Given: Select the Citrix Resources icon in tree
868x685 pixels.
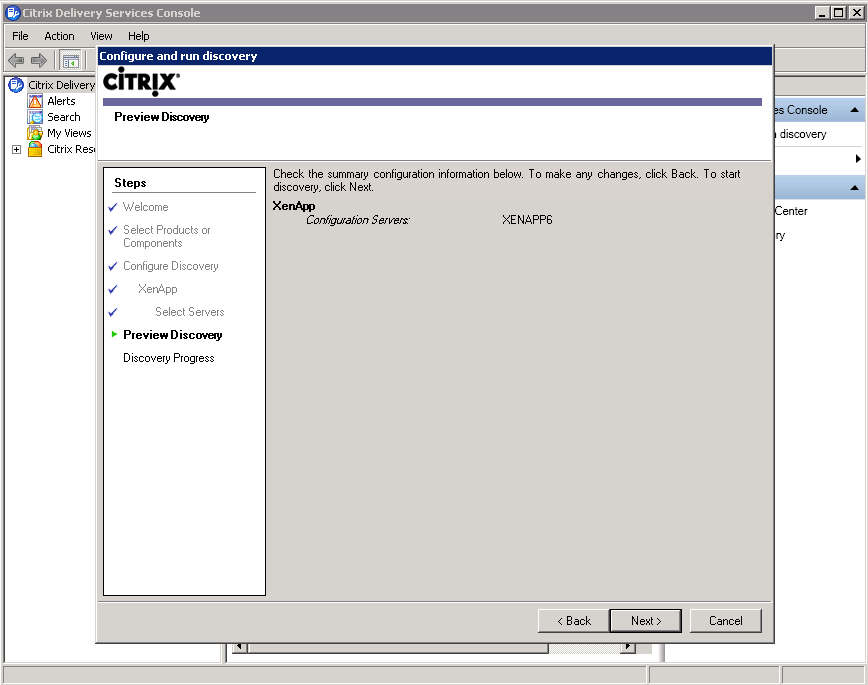Looking at the screenshot, I should (35, 149).
